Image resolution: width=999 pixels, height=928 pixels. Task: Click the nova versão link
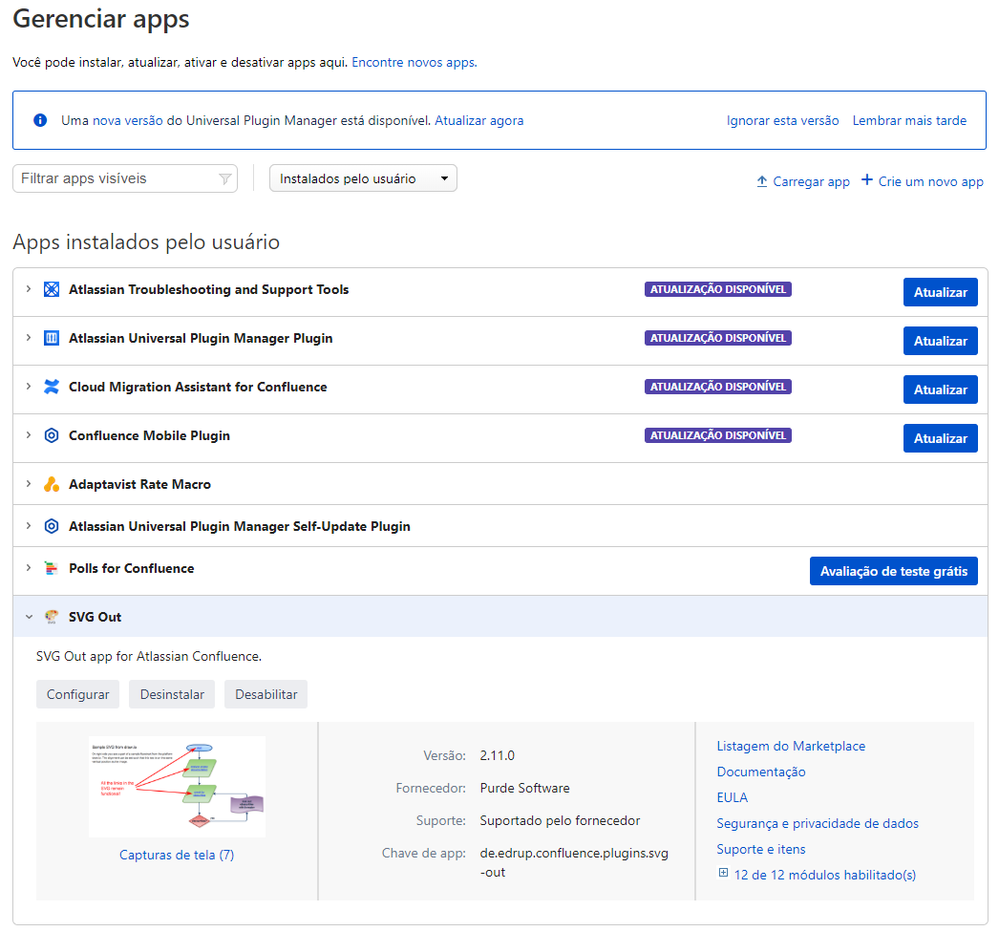pyautogui.click(x=128, y=120)
